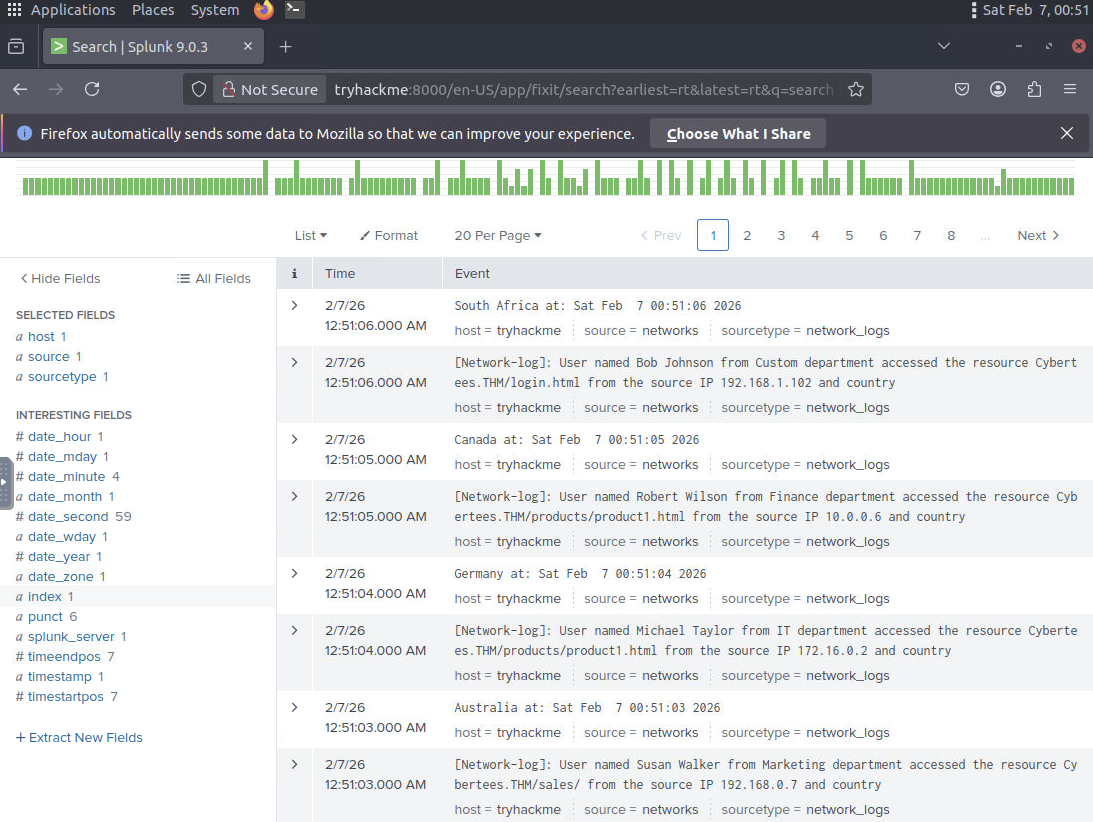Click the Choose What I Share button
Image resolution: width=1093 pixels, height=822 pixels.
pyautogui.click(x=738, y=134)
